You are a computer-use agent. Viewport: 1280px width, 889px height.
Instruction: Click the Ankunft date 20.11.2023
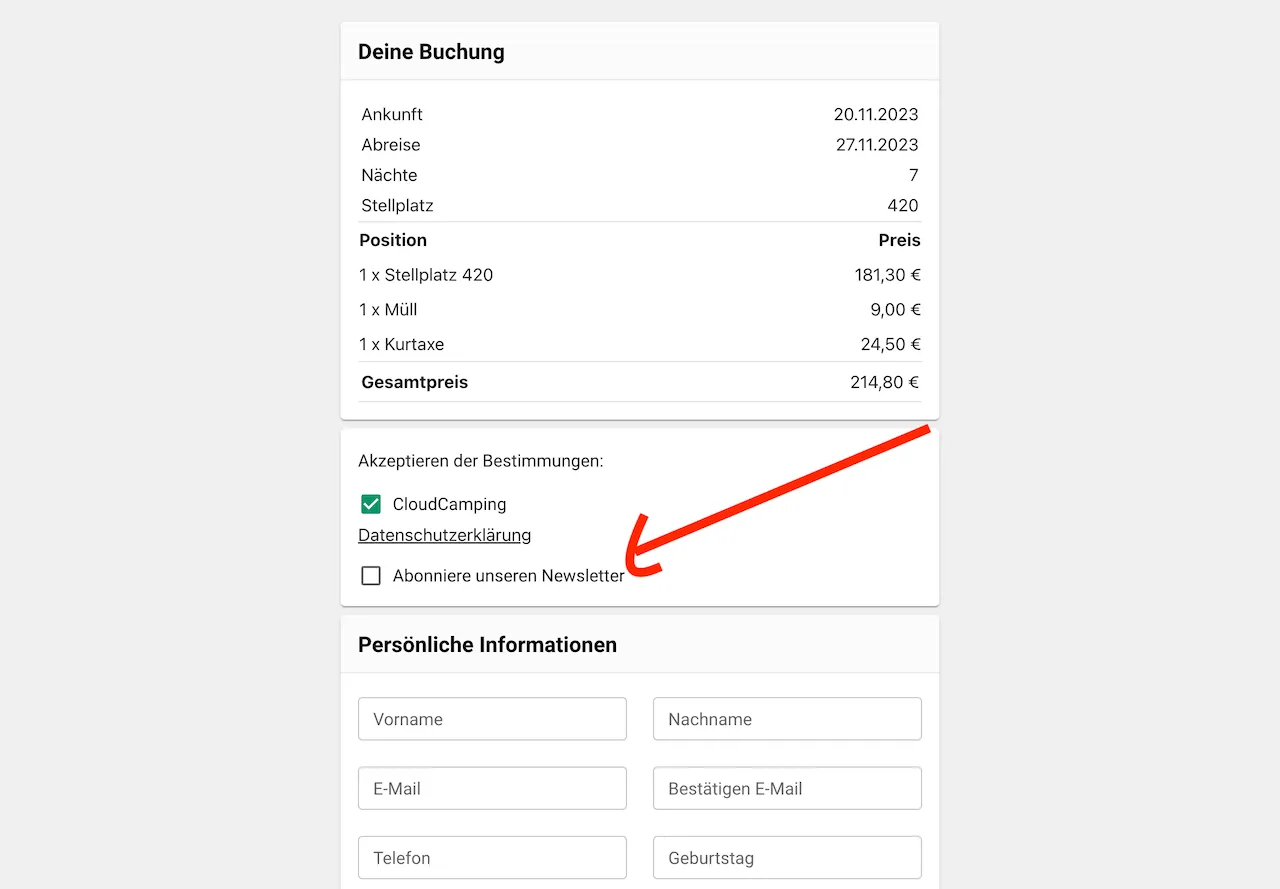pos(876,114)
